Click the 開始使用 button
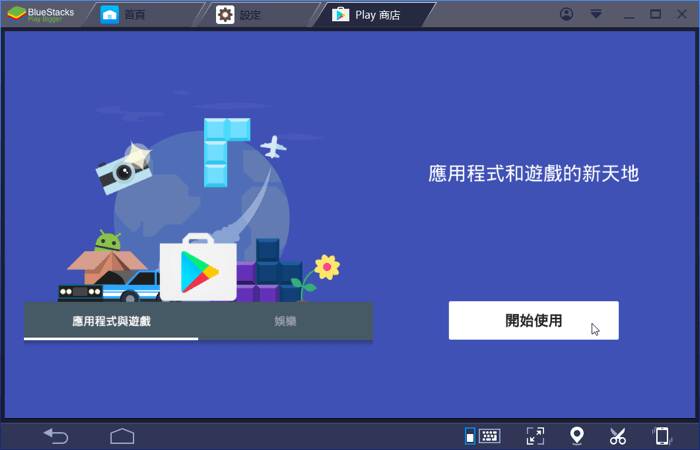 coord(533,320)
